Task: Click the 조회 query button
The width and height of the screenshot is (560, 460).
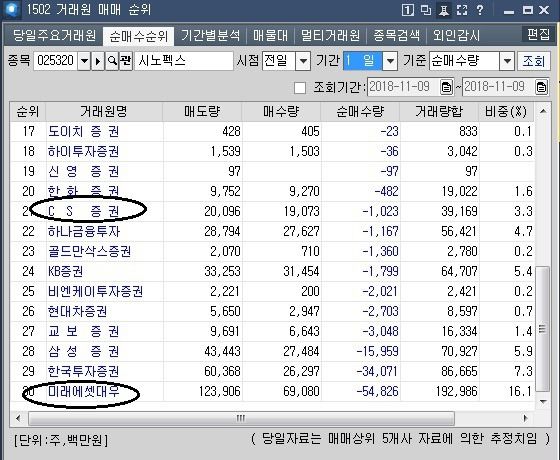Action: click(534, 61)
